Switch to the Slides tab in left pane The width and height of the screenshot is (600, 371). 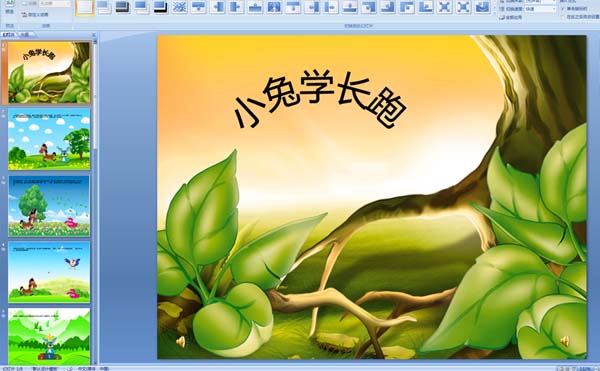click(x=9, y=34)
